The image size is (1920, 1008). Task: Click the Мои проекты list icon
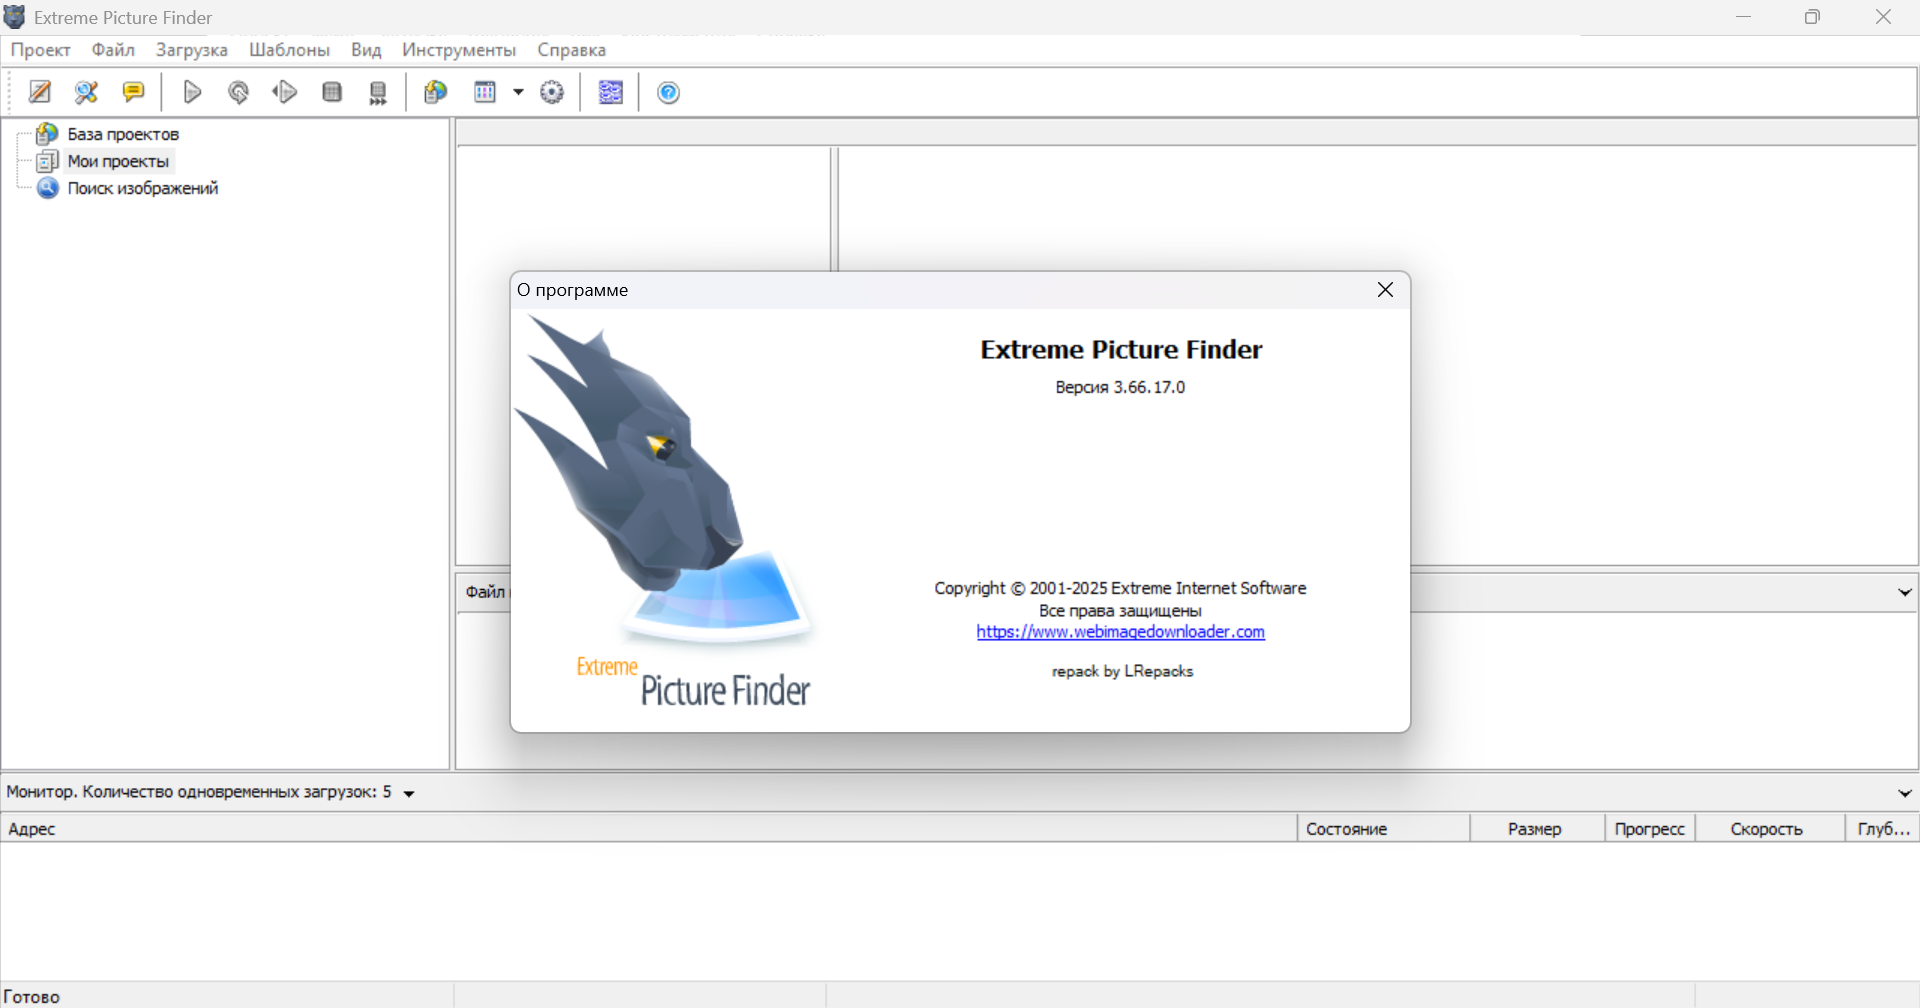47,161
